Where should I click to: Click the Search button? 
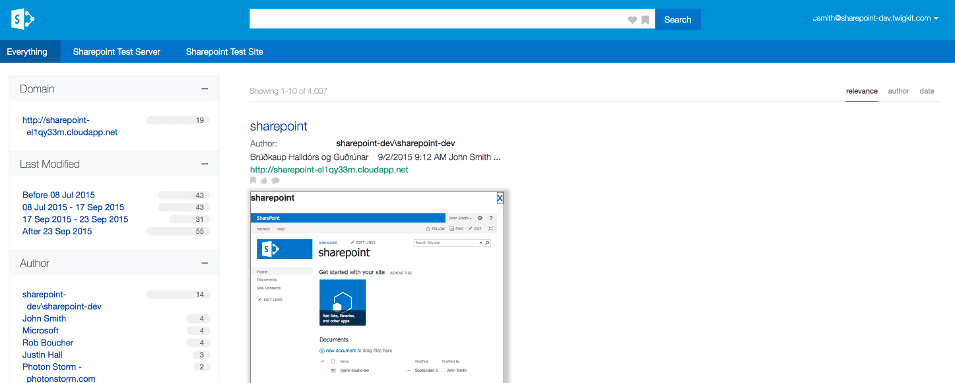(678, 19)
